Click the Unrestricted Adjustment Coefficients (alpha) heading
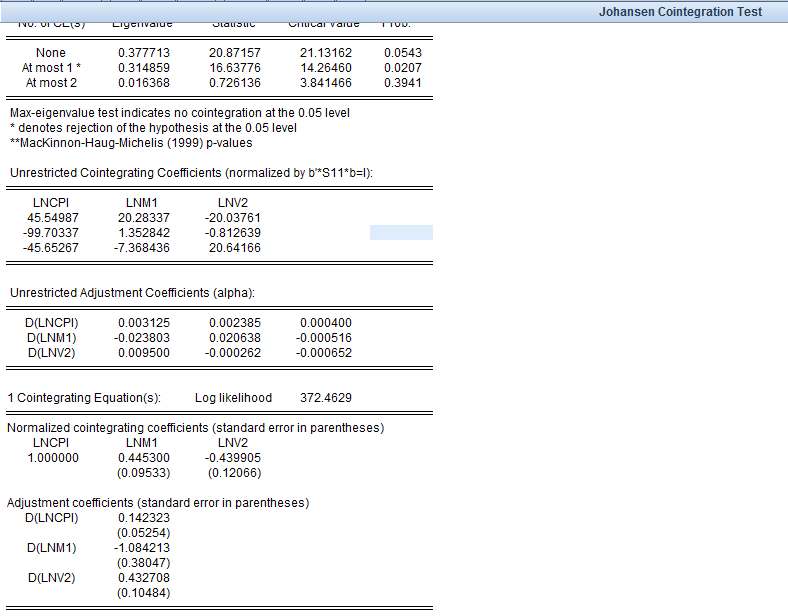The image size is (788, 616). pyautogui.click(x=132, y=293)
